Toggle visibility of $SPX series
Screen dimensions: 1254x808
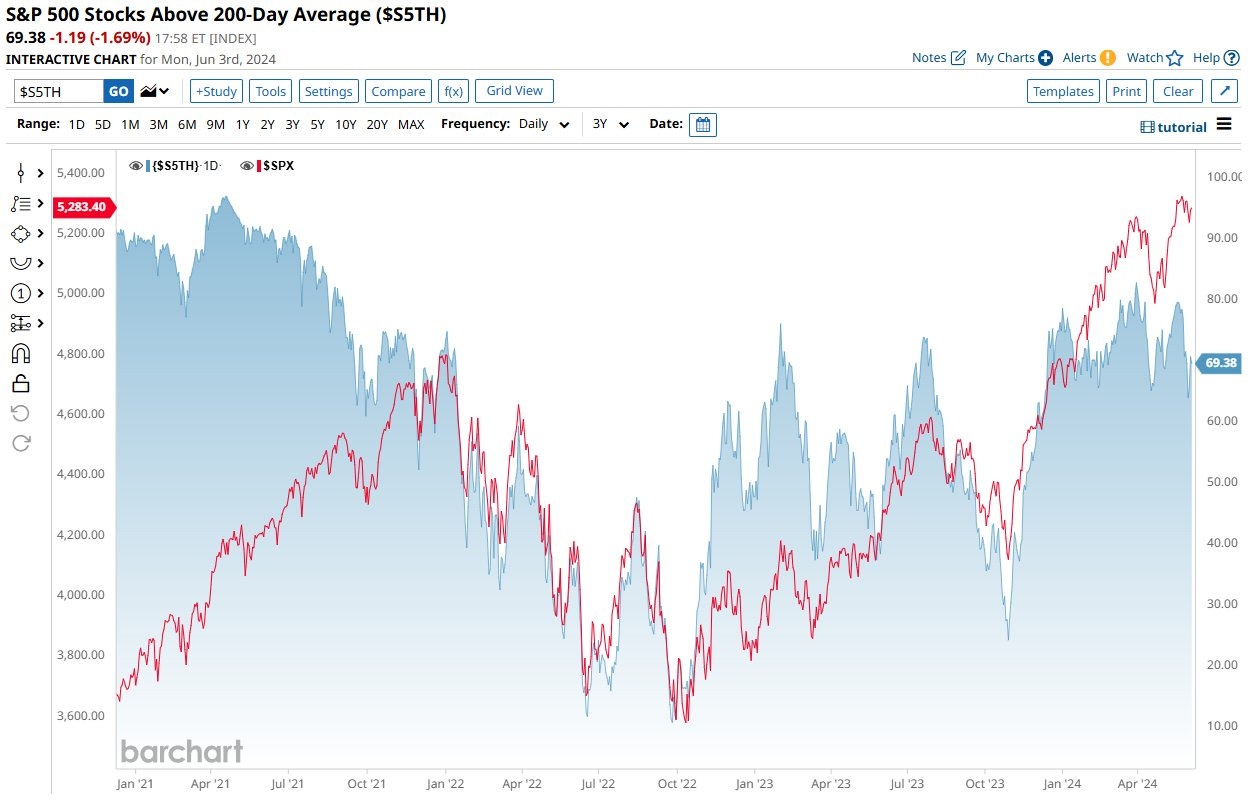247,166
